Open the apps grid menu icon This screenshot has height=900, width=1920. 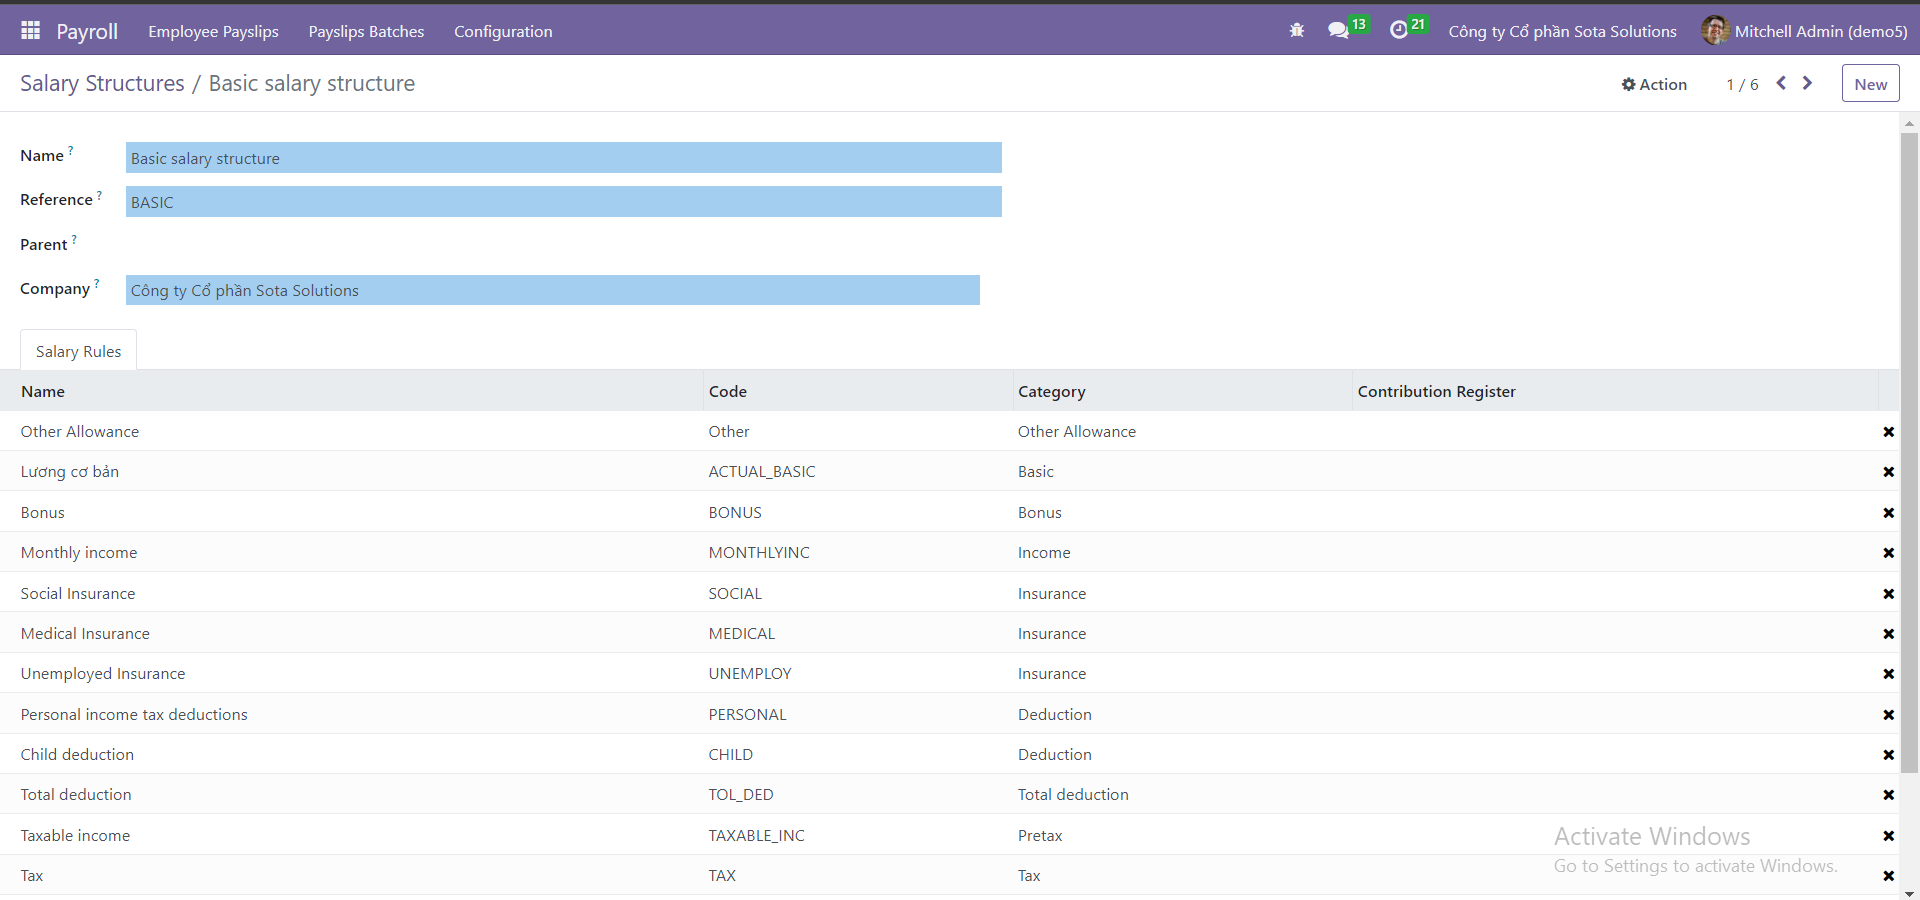pyautogui.click(x=30, y=31)
